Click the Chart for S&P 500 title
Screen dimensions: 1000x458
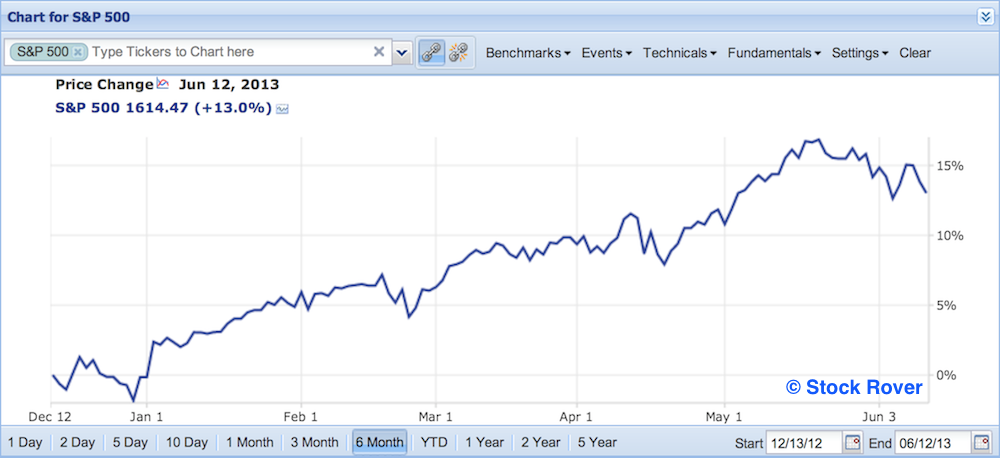click(69, 17)
